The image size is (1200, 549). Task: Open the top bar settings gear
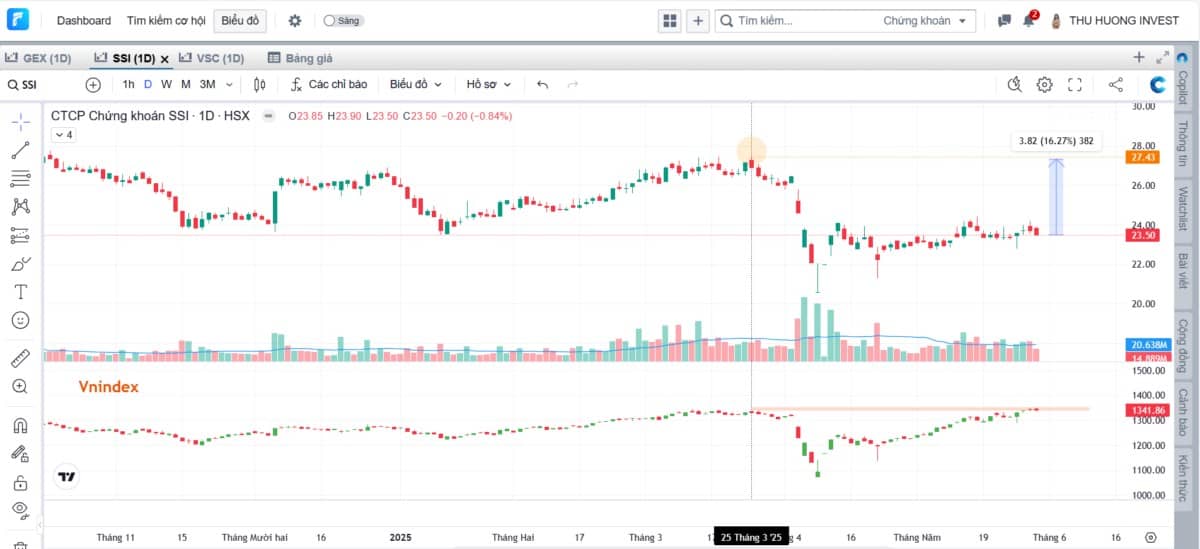click(294, 20)
